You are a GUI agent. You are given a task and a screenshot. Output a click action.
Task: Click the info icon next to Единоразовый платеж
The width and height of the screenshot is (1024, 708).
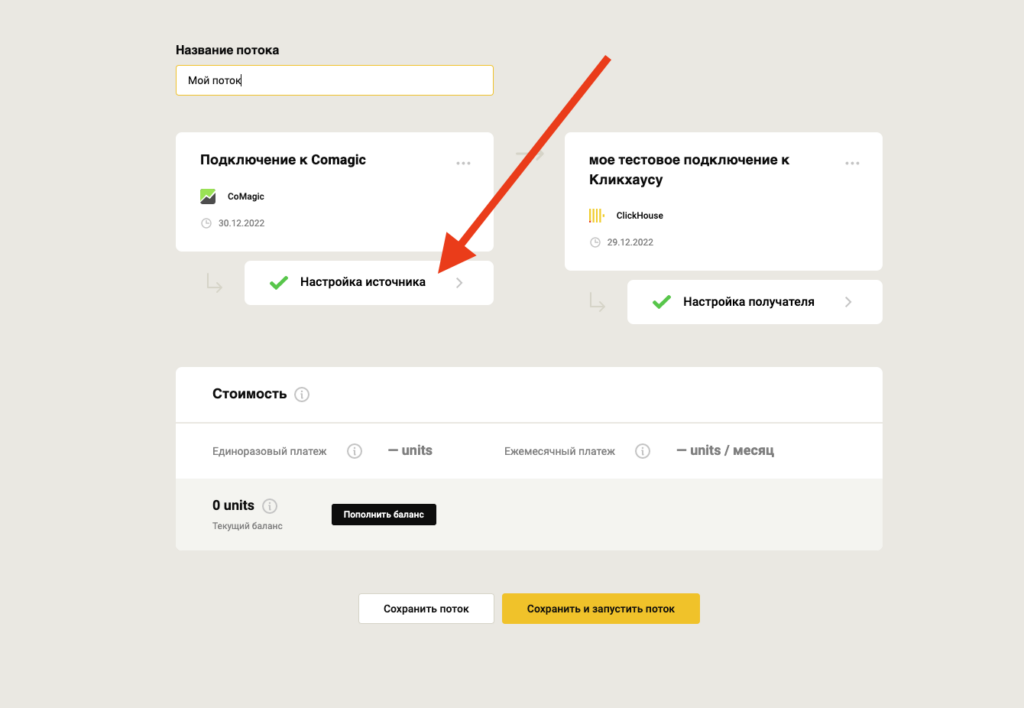tap(354, 450)
